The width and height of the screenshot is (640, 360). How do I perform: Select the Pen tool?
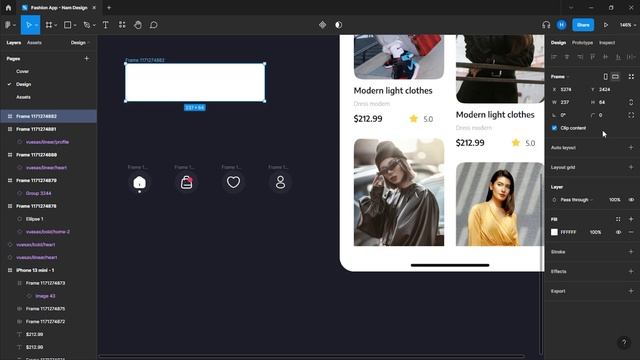pyautogui.click(x=87, y=25)
